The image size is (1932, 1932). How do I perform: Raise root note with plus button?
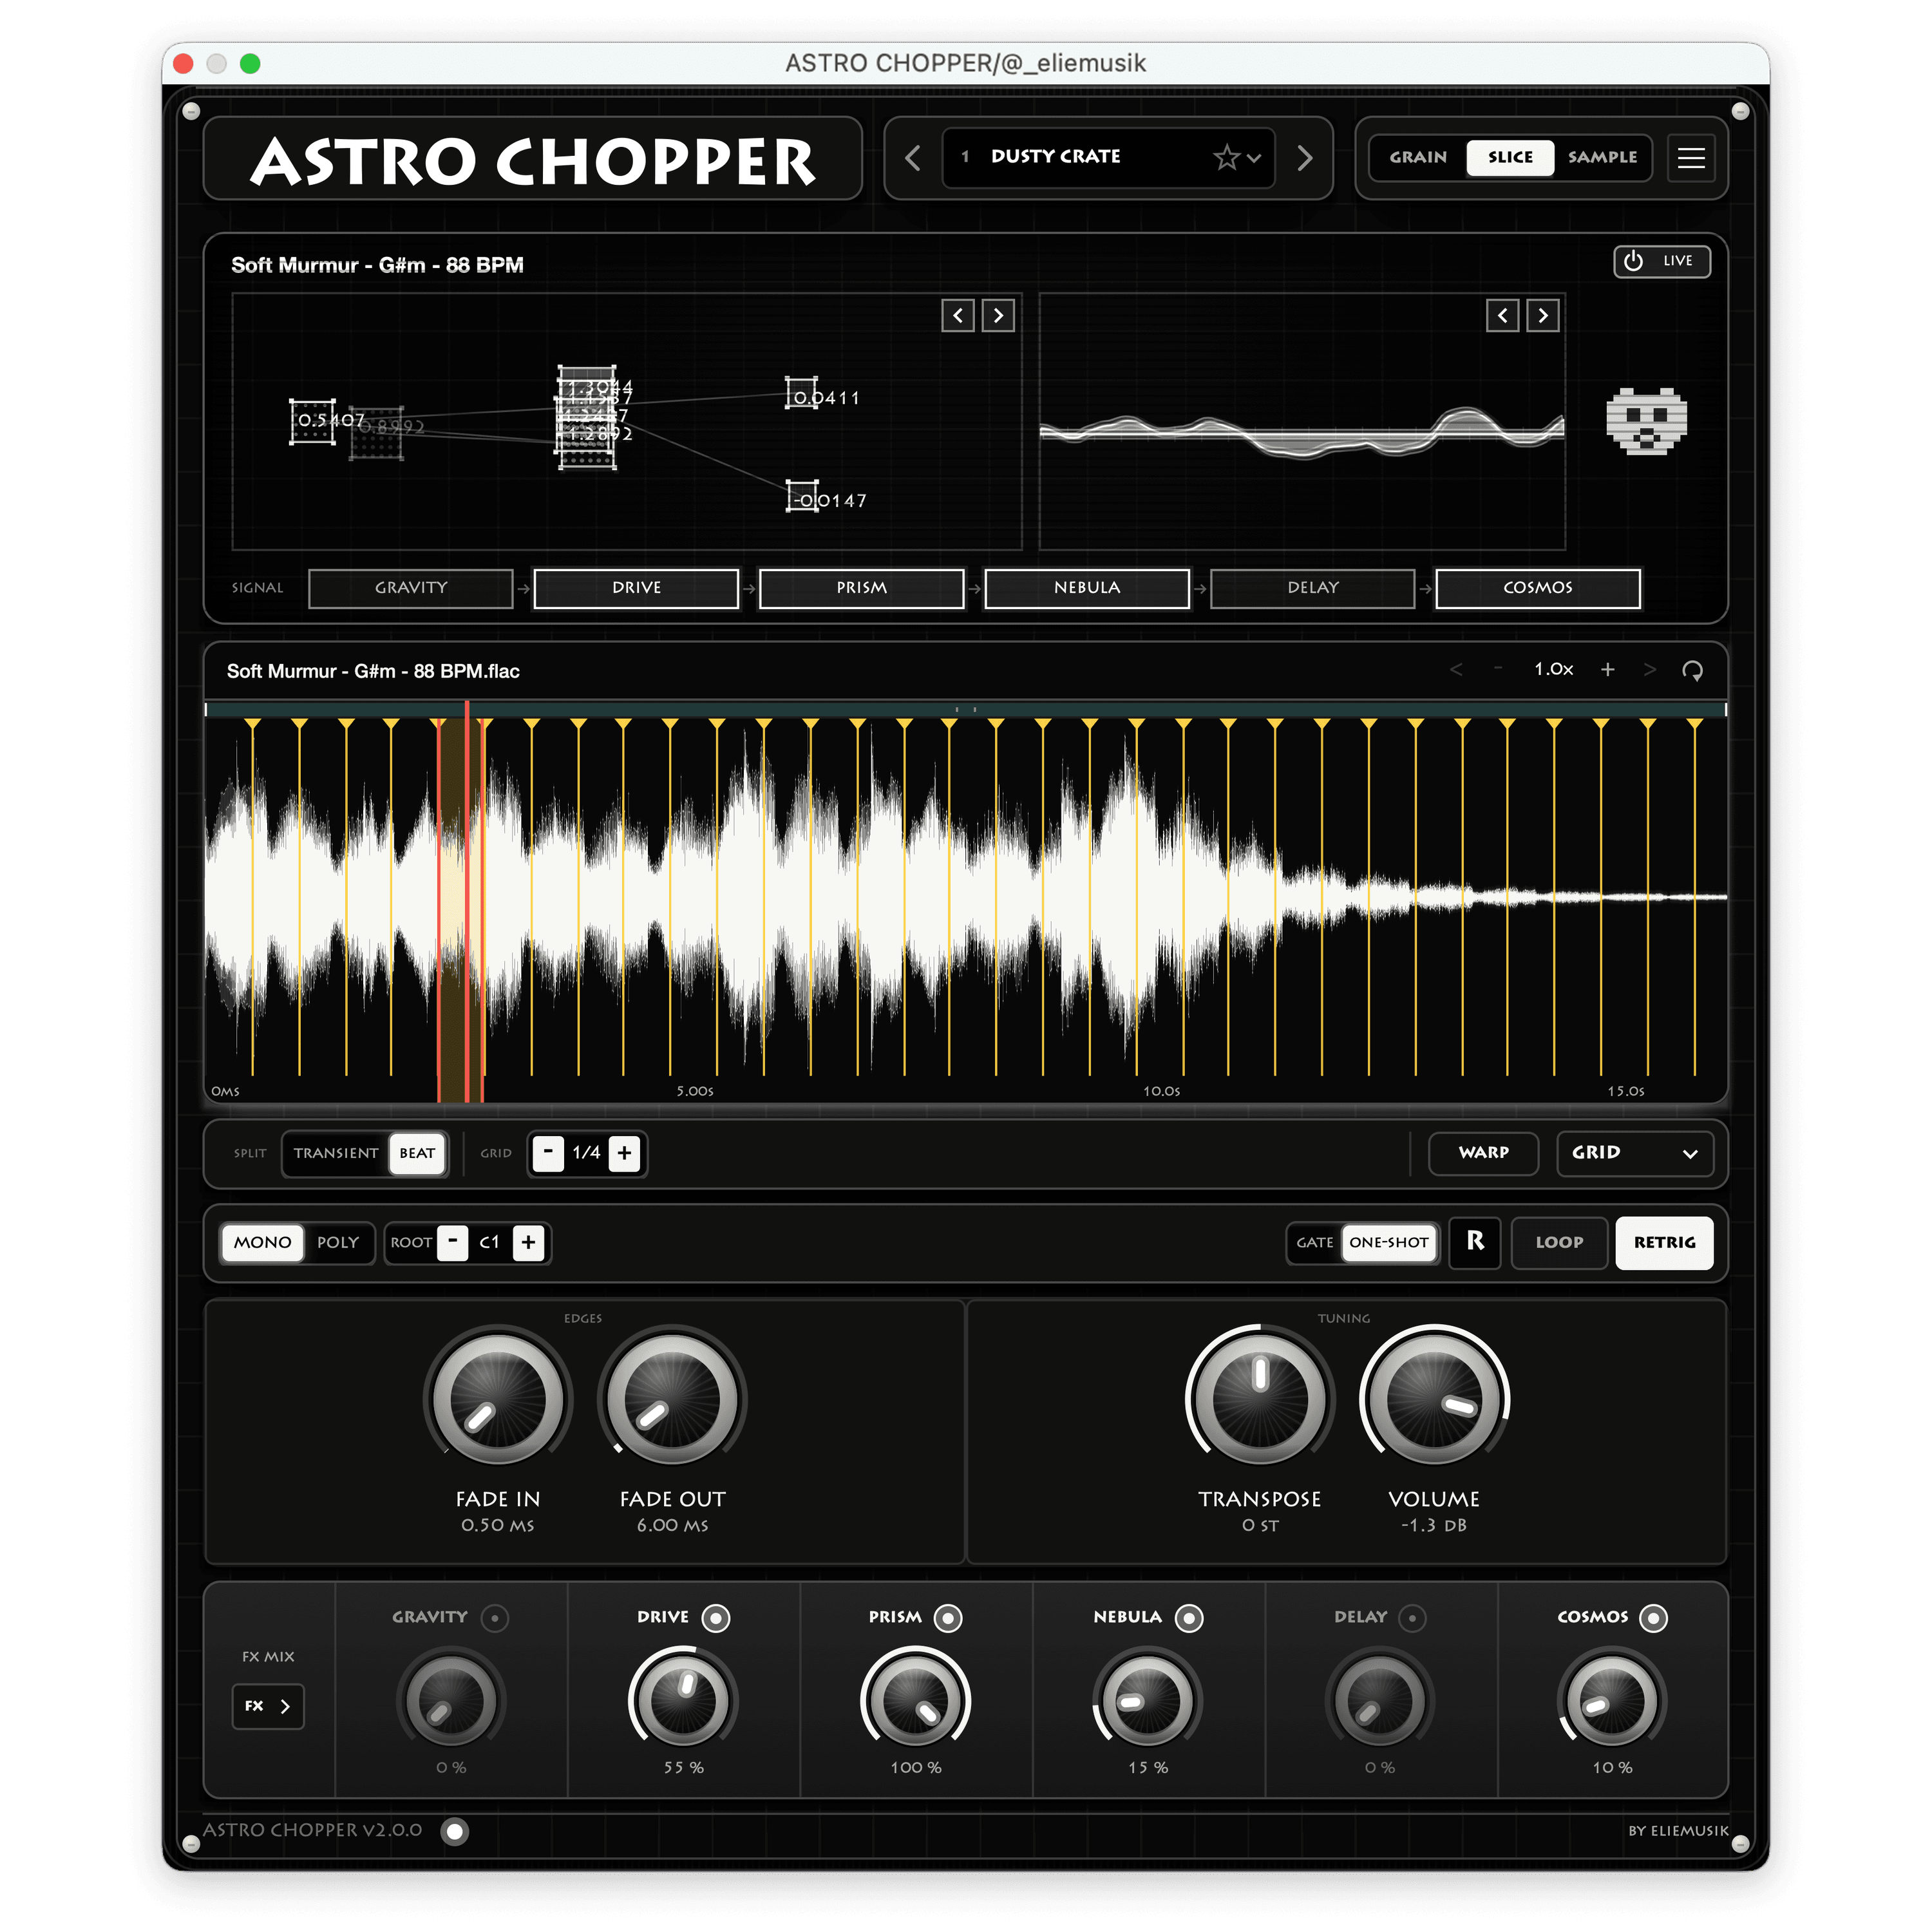coord(529,1242)
